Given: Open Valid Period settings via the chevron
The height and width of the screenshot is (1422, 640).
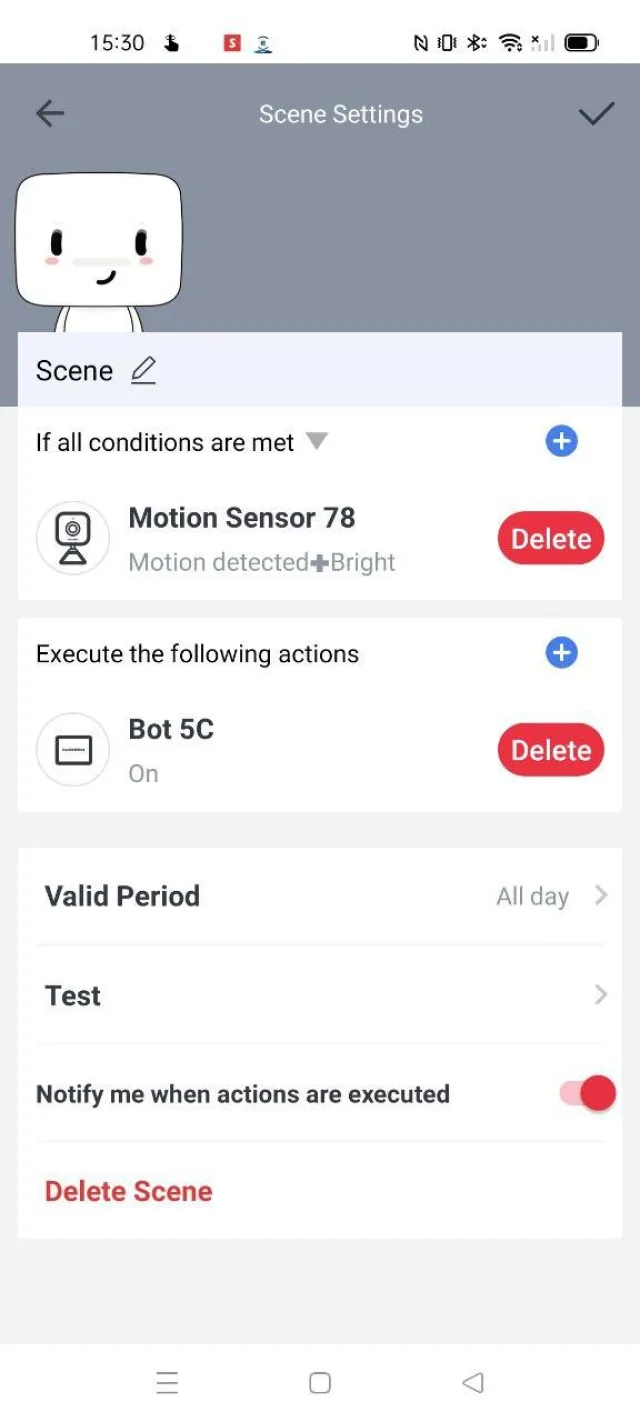Looking at the screenshot, I should pyautogui.click(x=599, y=895).
